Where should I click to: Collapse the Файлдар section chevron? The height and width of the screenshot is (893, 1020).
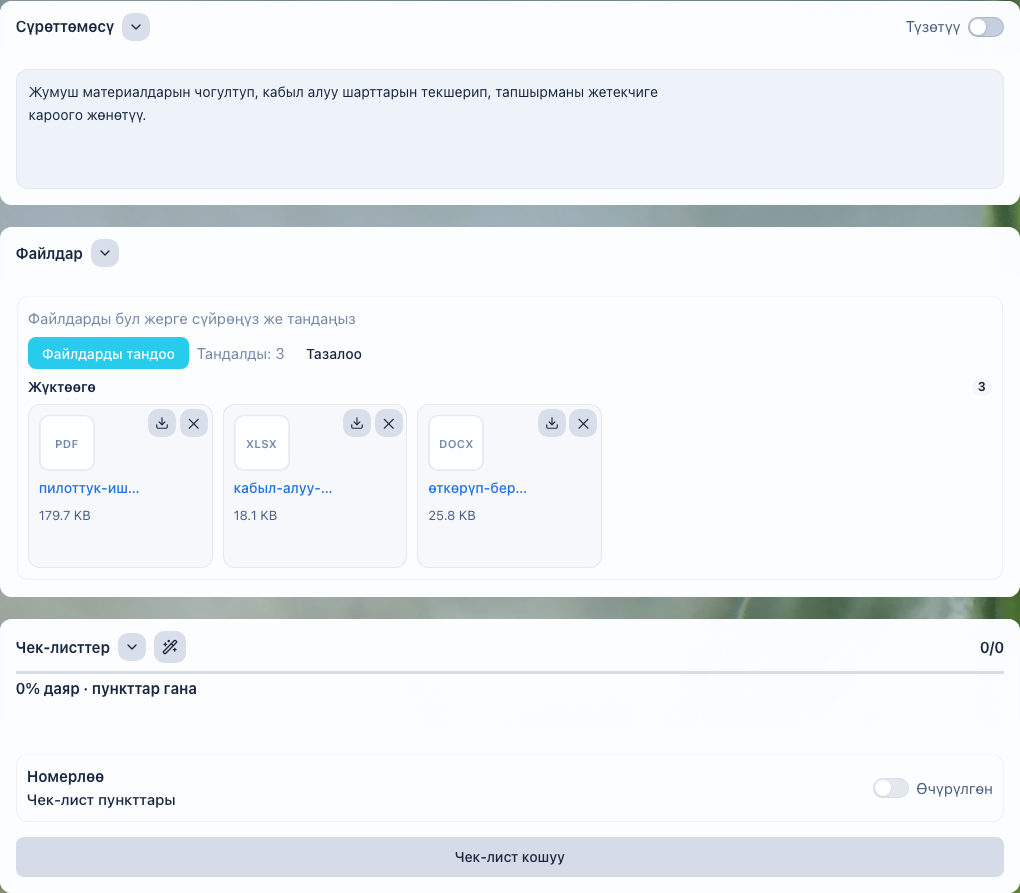pyautogui.click(x=105, y=253)
